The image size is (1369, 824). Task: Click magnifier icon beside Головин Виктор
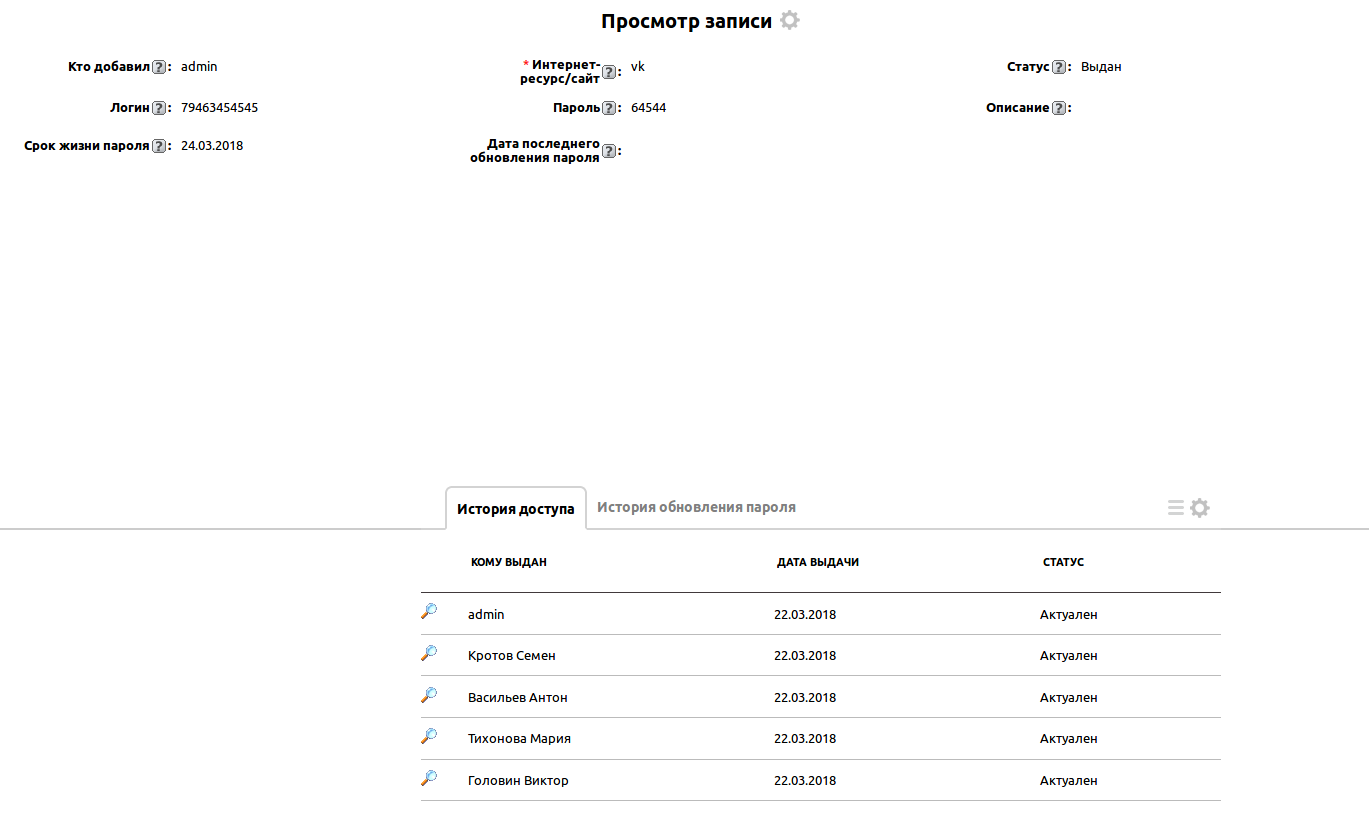pyautogui.click(x=429, y=778)
